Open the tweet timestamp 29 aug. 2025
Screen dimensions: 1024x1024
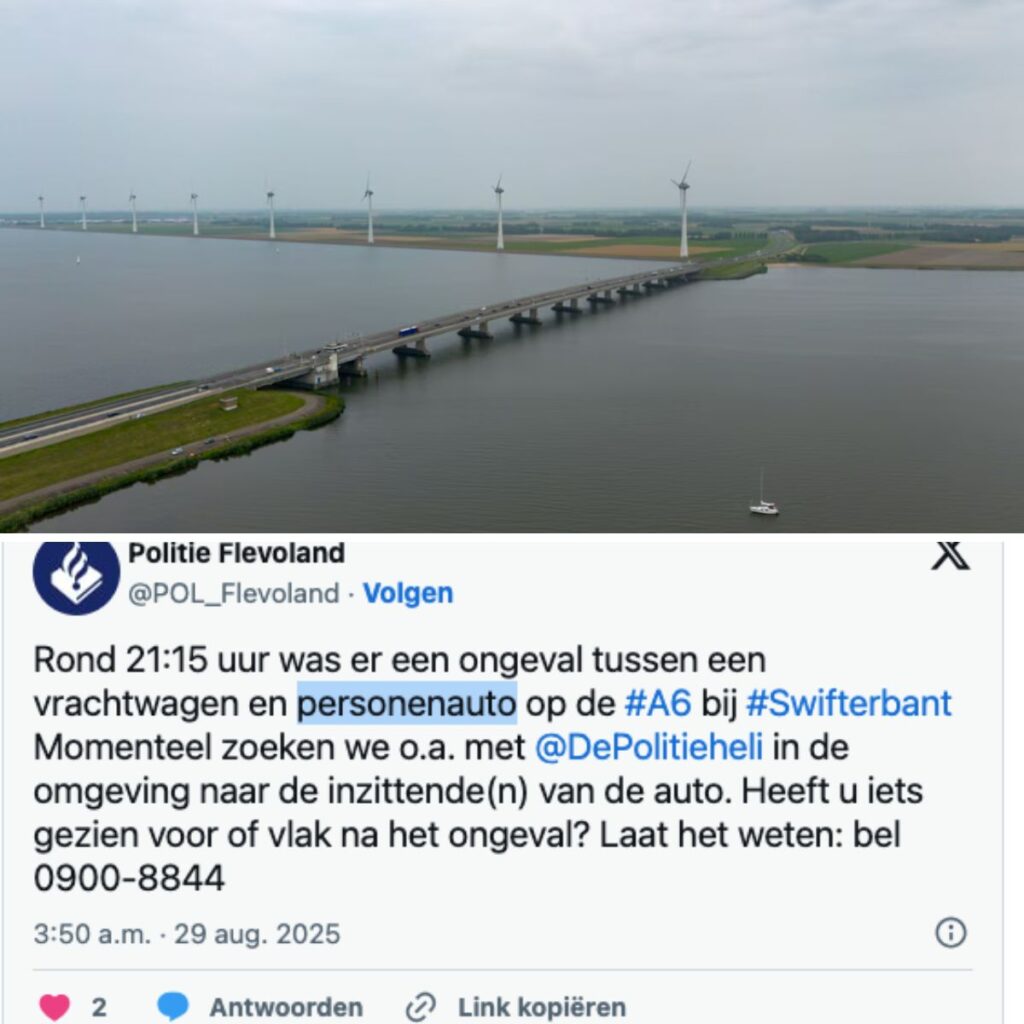pos(257,934)
